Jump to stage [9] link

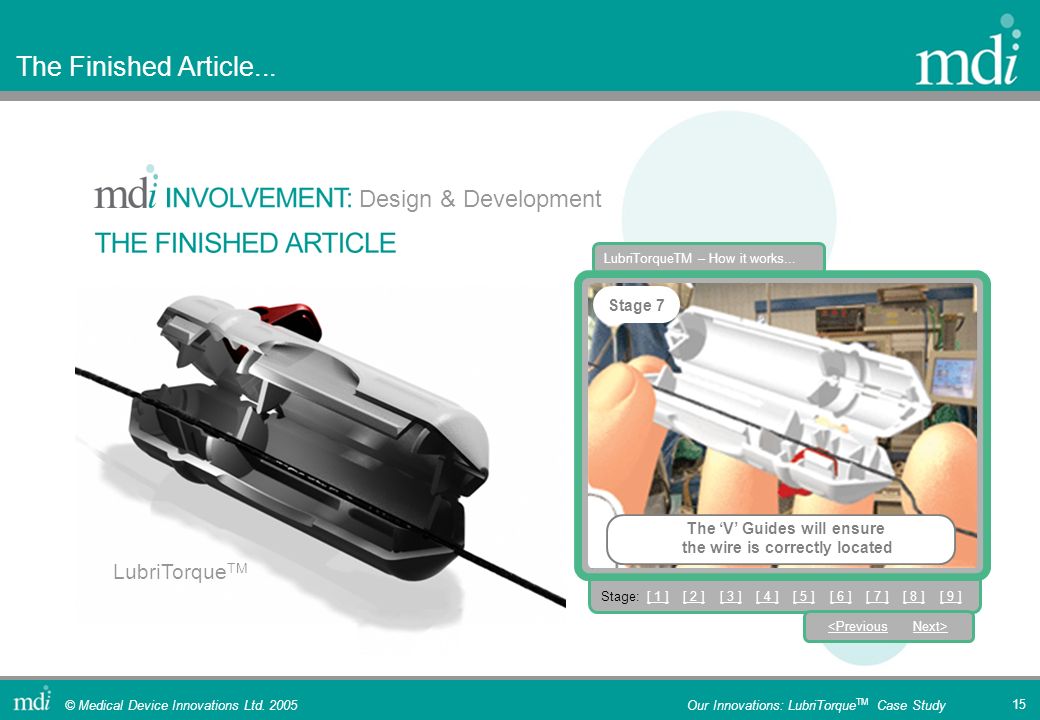point(950,596)
